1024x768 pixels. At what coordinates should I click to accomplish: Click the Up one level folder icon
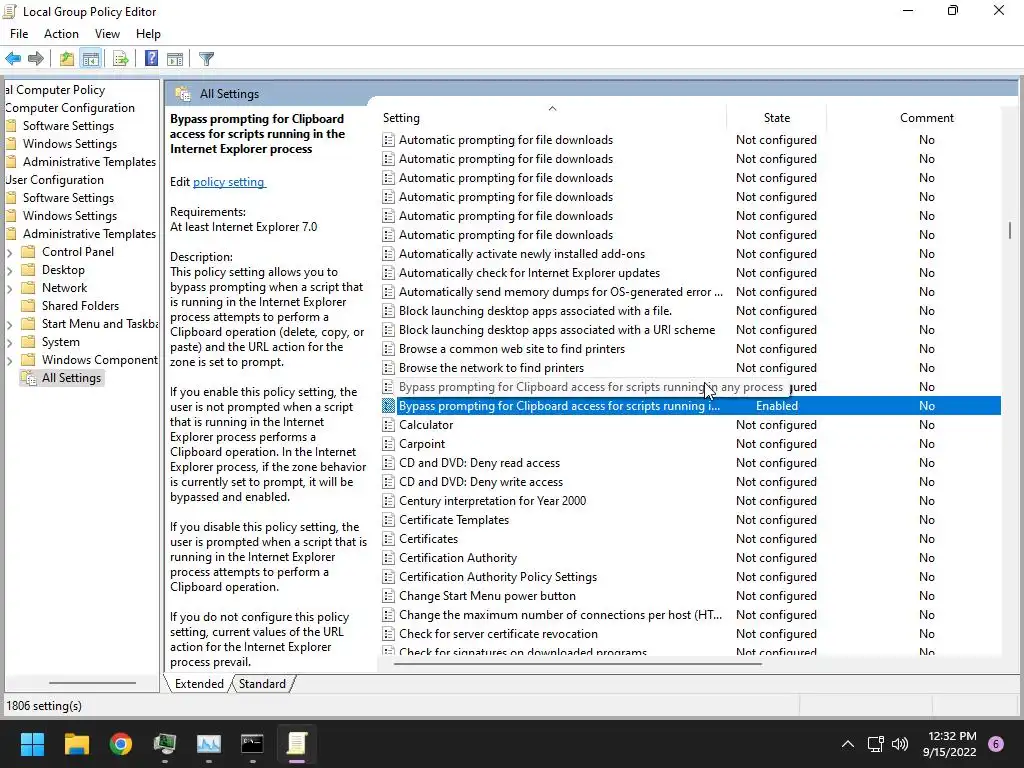(67, 59)
